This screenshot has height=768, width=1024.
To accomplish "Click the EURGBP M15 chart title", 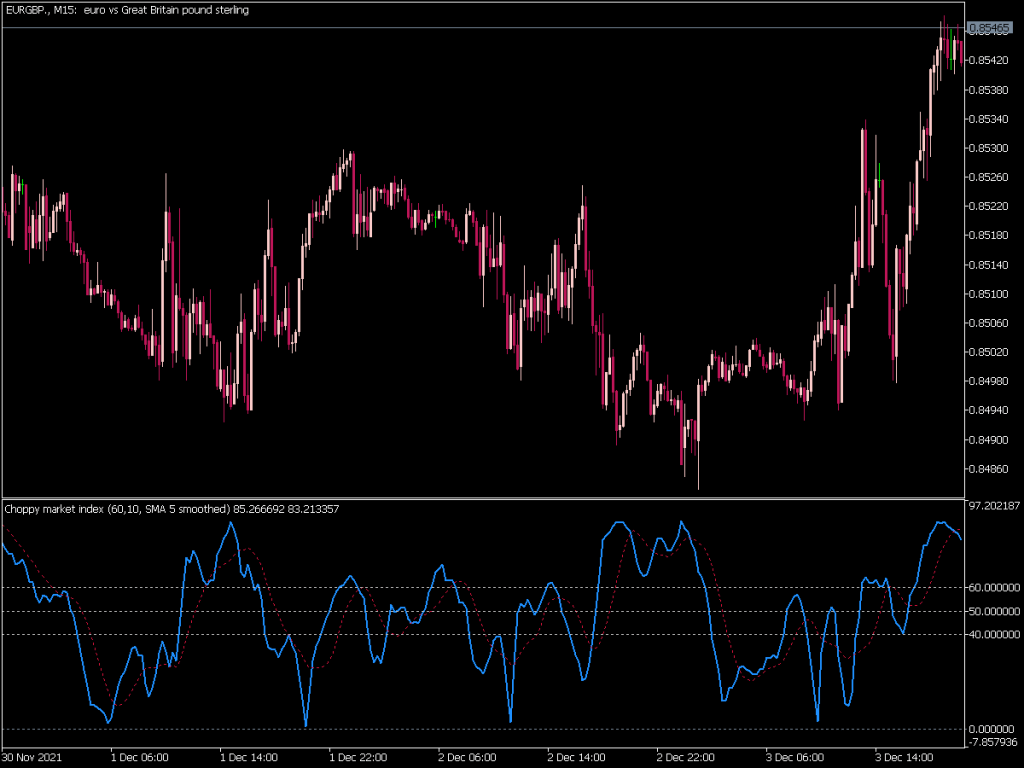I will click(128, 11).
